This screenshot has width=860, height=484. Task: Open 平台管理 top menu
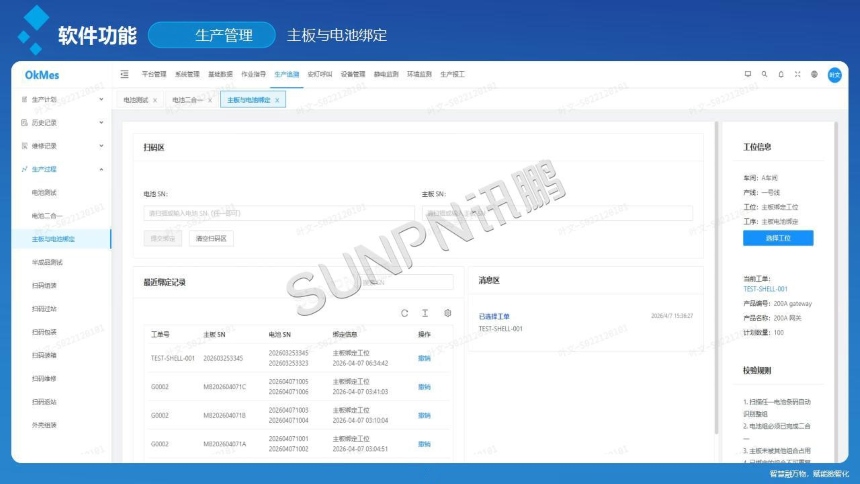154,74
